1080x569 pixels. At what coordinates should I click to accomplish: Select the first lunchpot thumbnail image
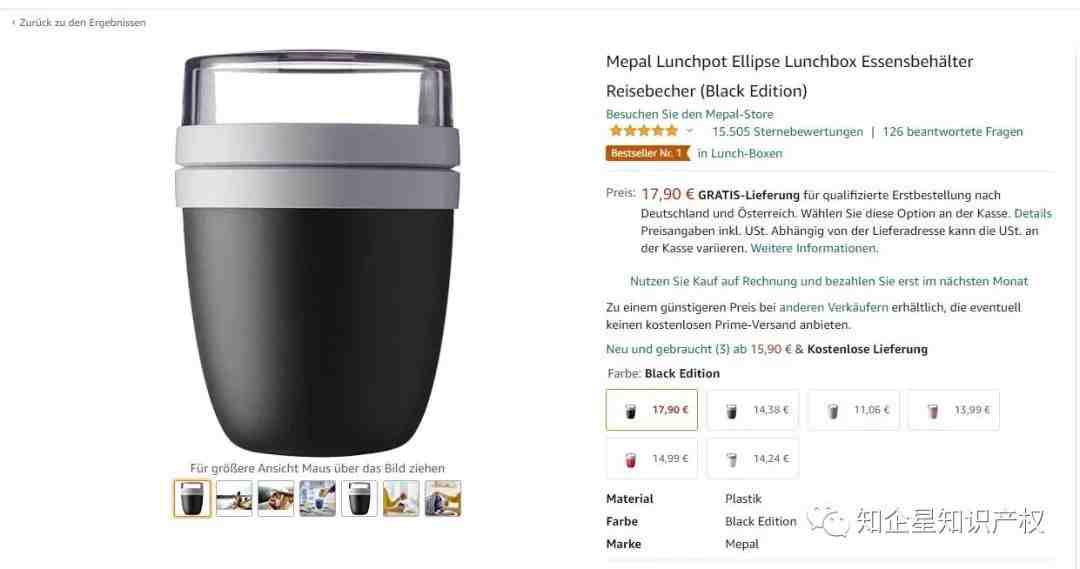point(192,498)
